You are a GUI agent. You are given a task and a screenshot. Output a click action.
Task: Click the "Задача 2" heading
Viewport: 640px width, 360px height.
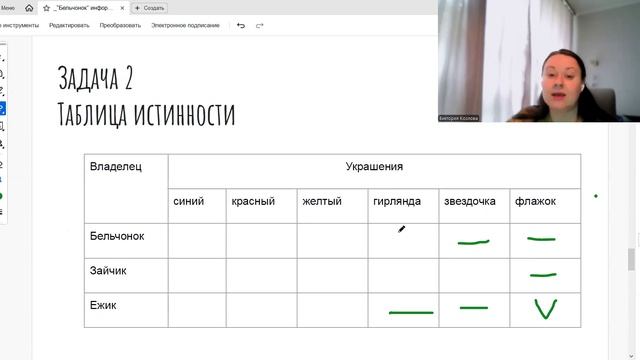[96, 78]
